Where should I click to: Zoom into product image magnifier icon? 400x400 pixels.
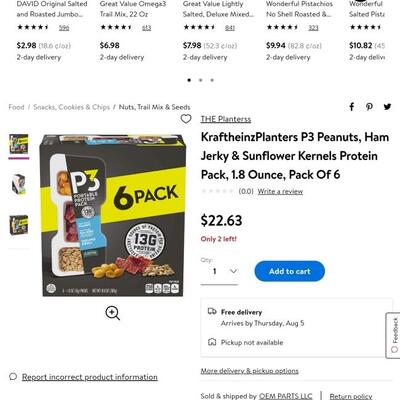click(x=113, y=313)
